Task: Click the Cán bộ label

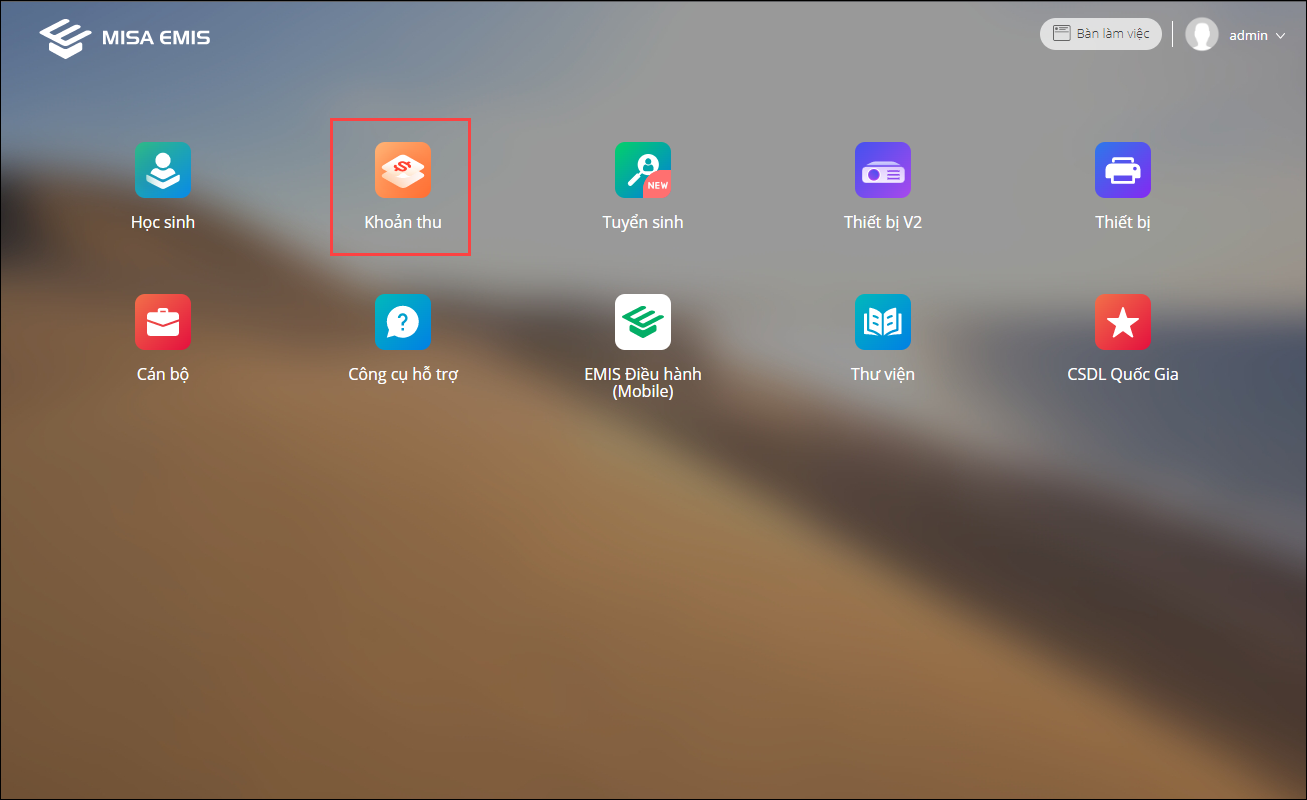Action: [163, 374]
